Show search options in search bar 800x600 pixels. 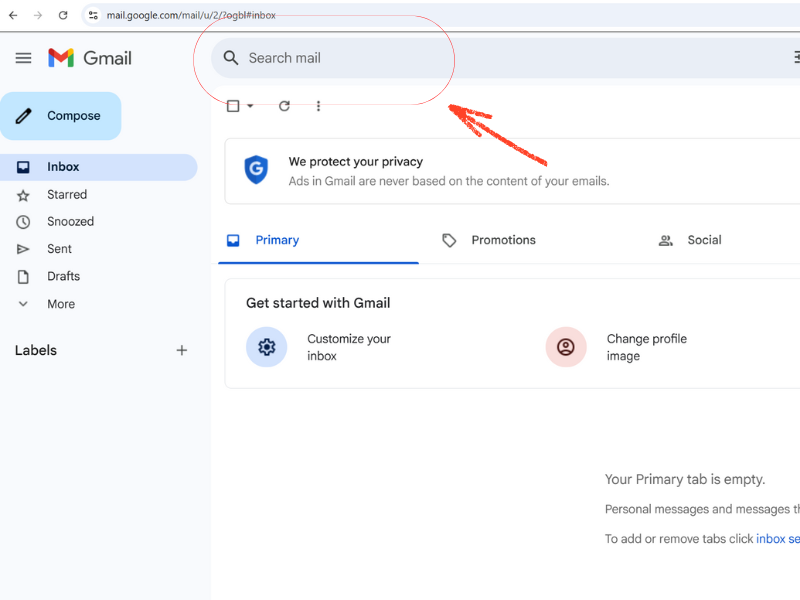(x=795, y=58)
